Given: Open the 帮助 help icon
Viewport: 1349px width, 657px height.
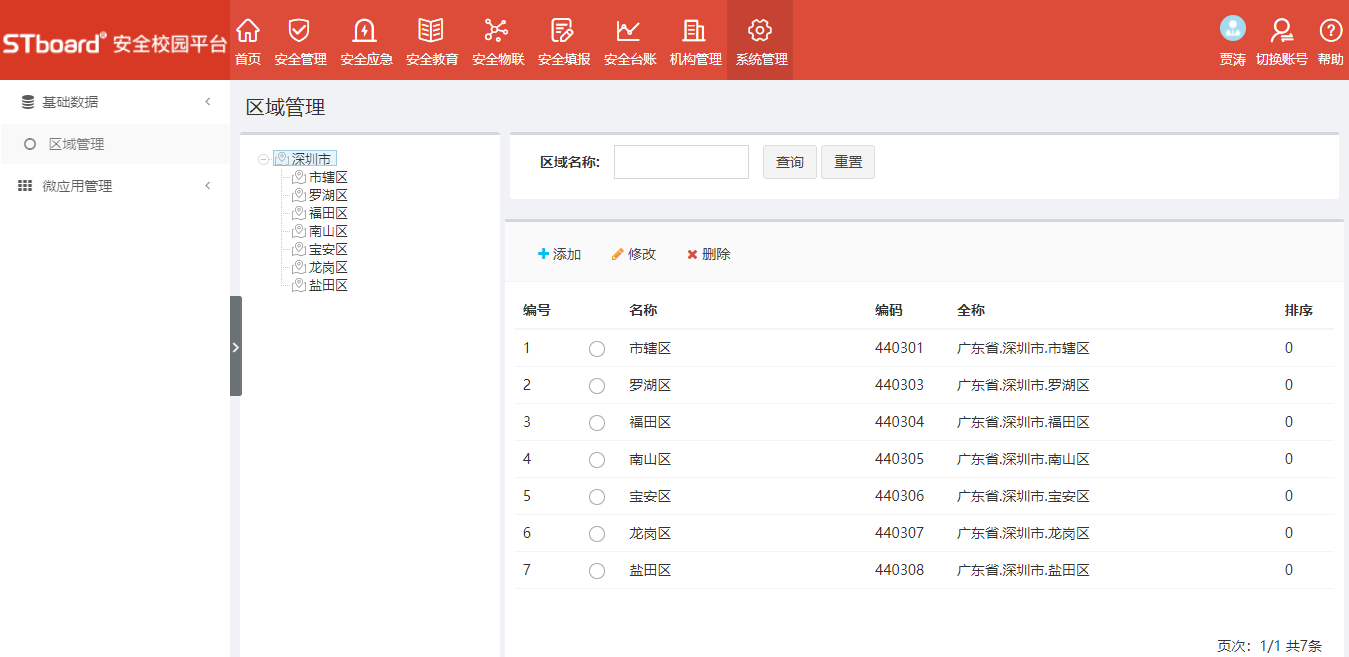Looking at the screenshot, I should click(x=1330, y=30).
